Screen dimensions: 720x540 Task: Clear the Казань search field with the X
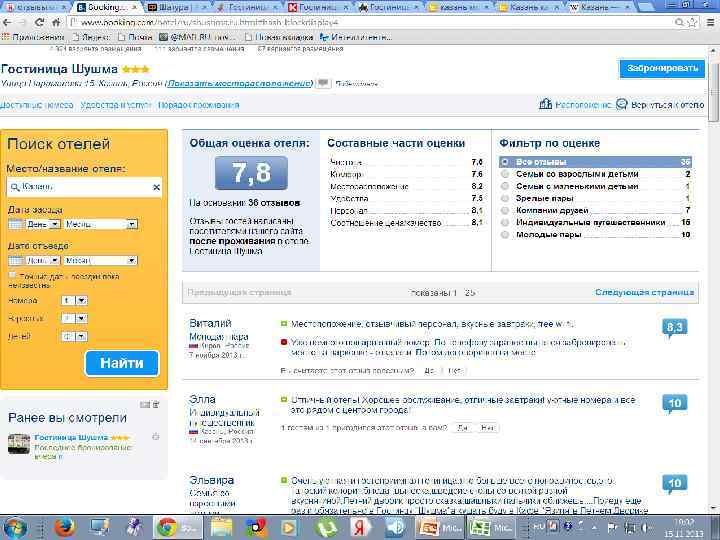pyautogui.click(x=156, y=187)
